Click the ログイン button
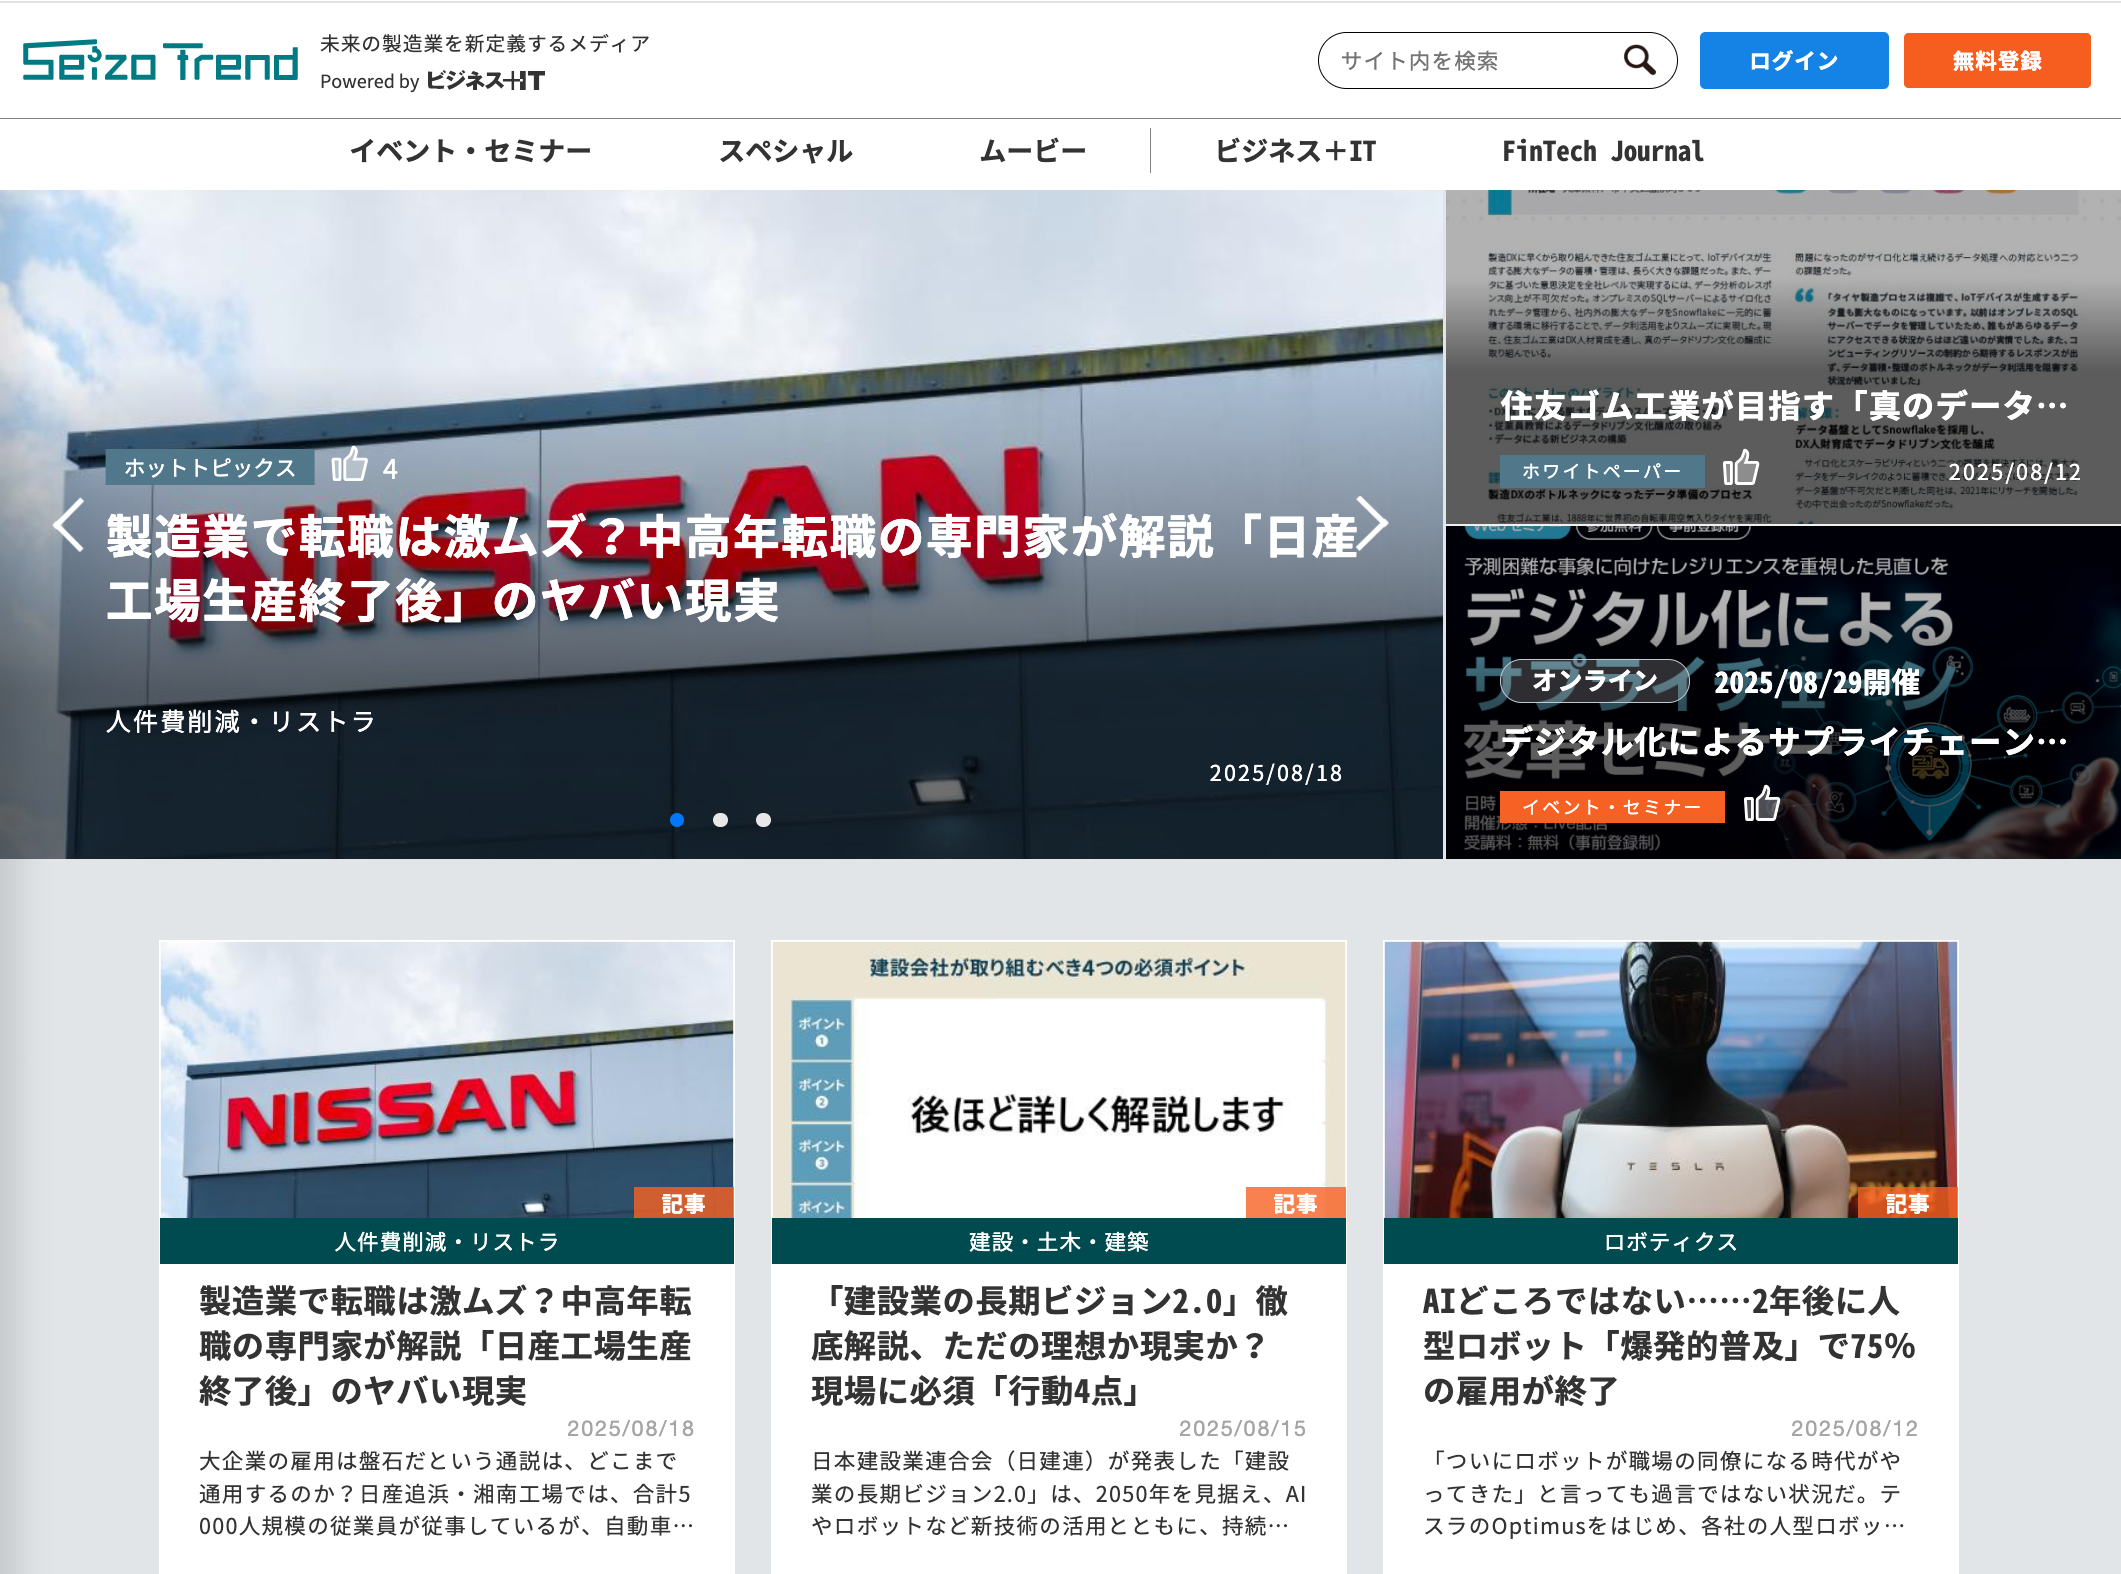This screenshot has width=2121, height=1574. (1794, 61)
